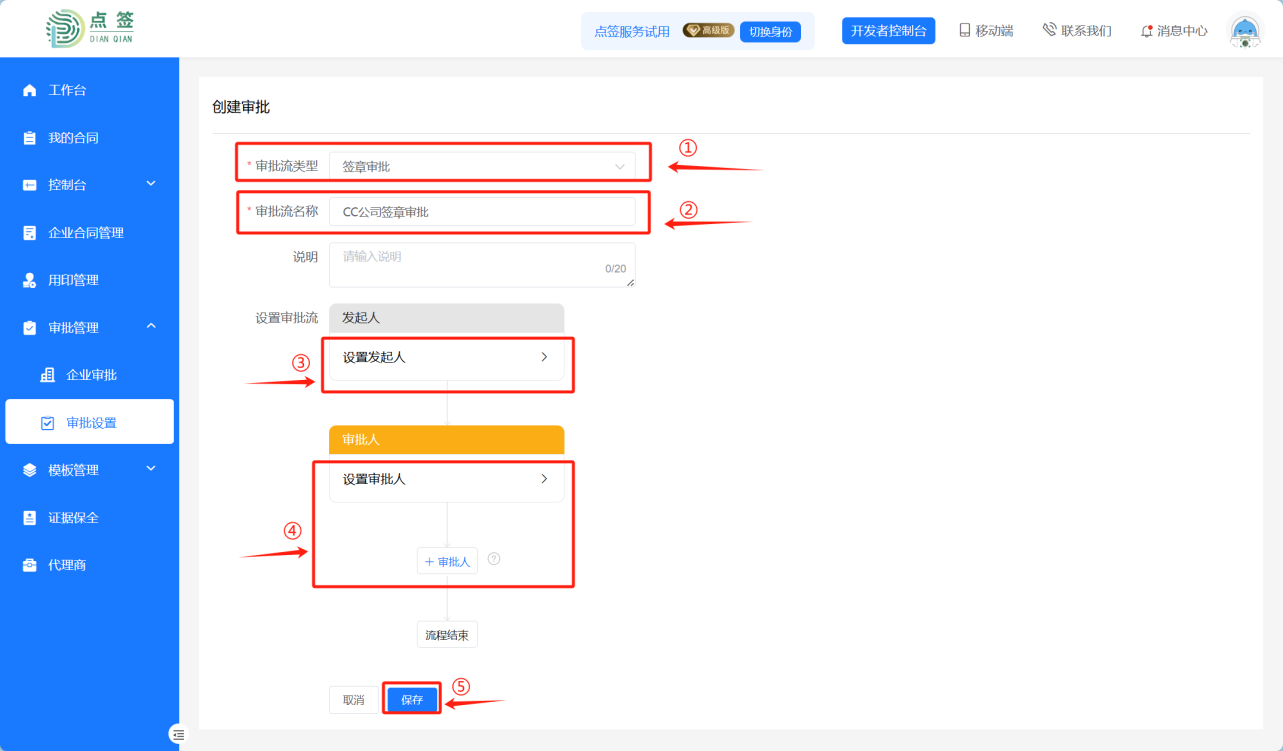Image resolution: width=1283 pixels, height=751 pixels.
Task: Click the 创建审批 page title
Action: coord(241,107)
